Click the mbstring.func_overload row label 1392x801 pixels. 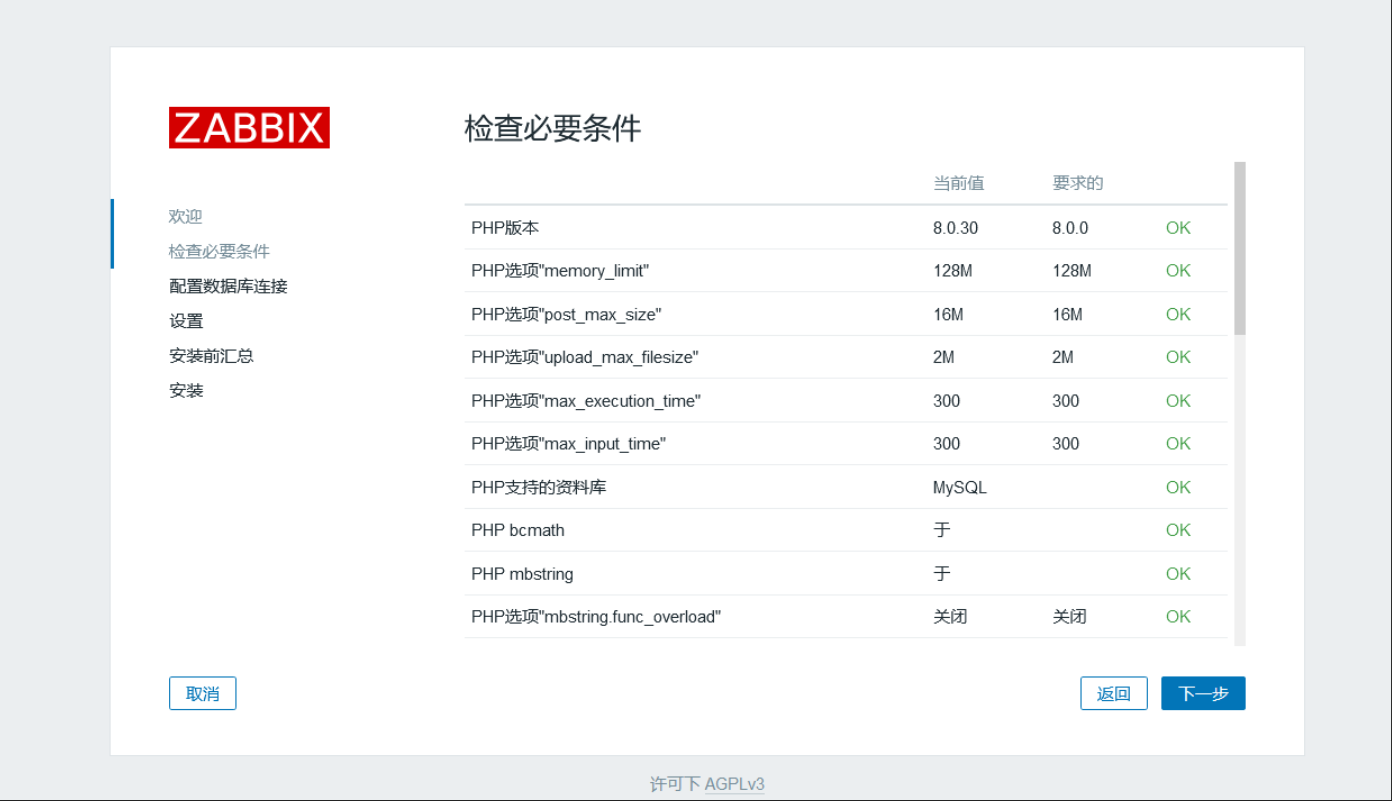pos(596,617)
